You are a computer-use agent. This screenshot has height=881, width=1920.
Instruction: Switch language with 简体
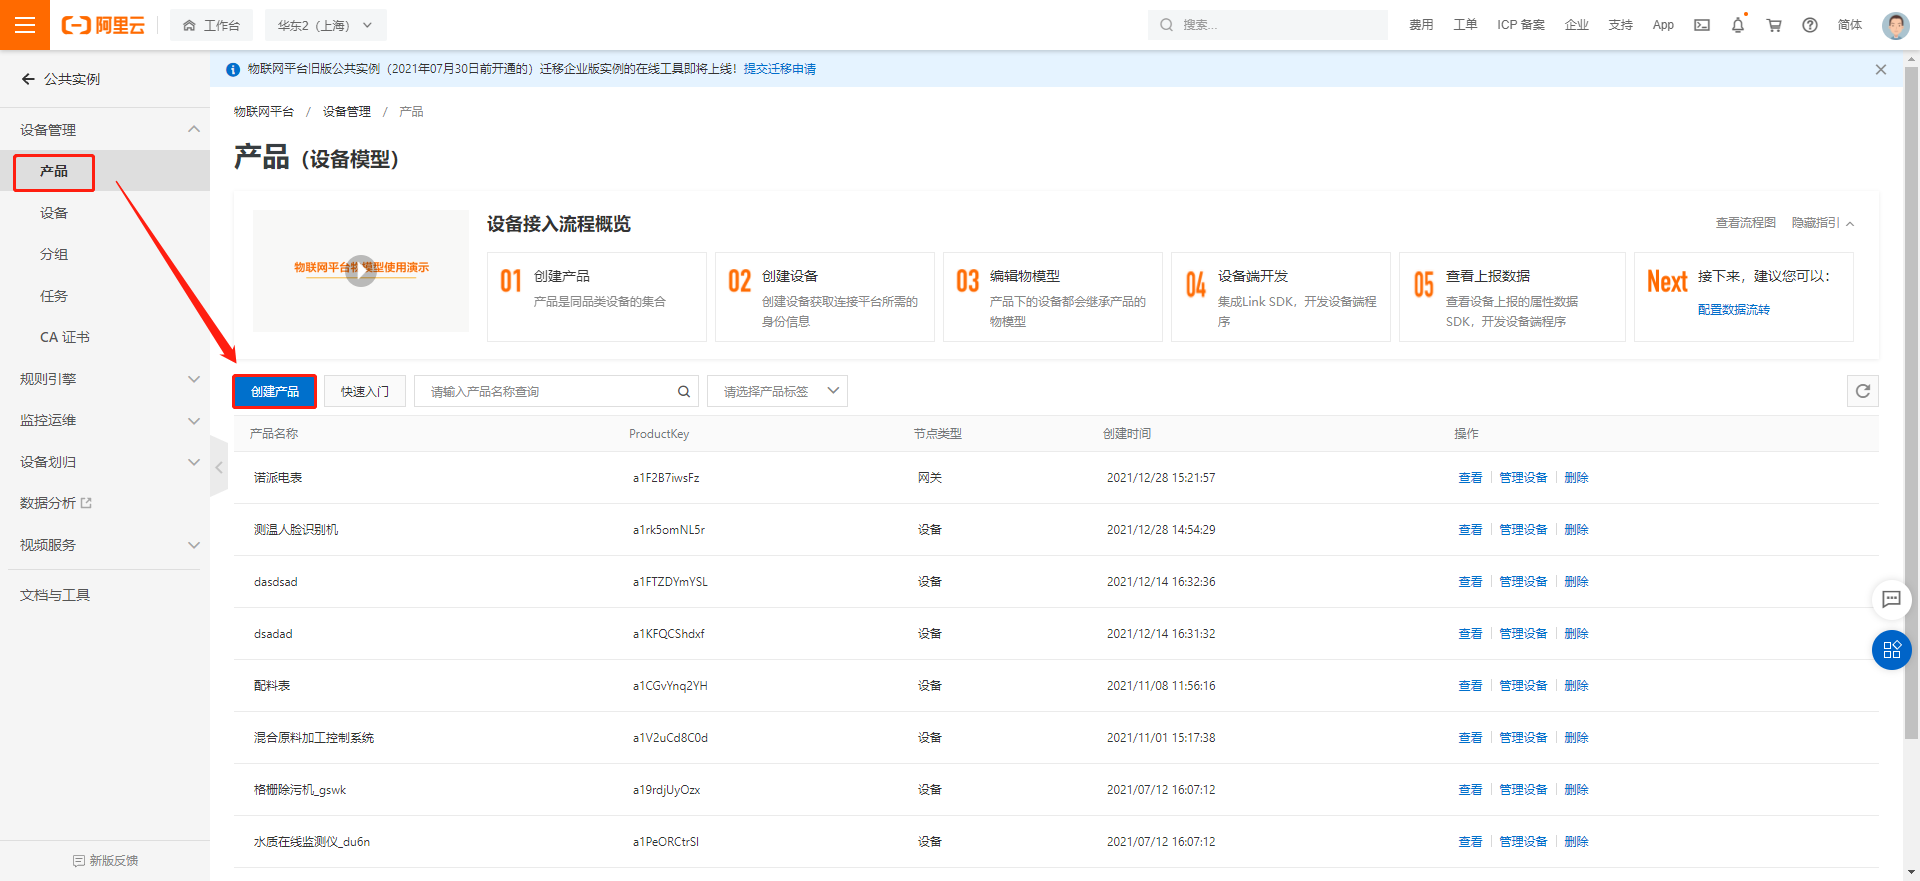coord(1850,25)
